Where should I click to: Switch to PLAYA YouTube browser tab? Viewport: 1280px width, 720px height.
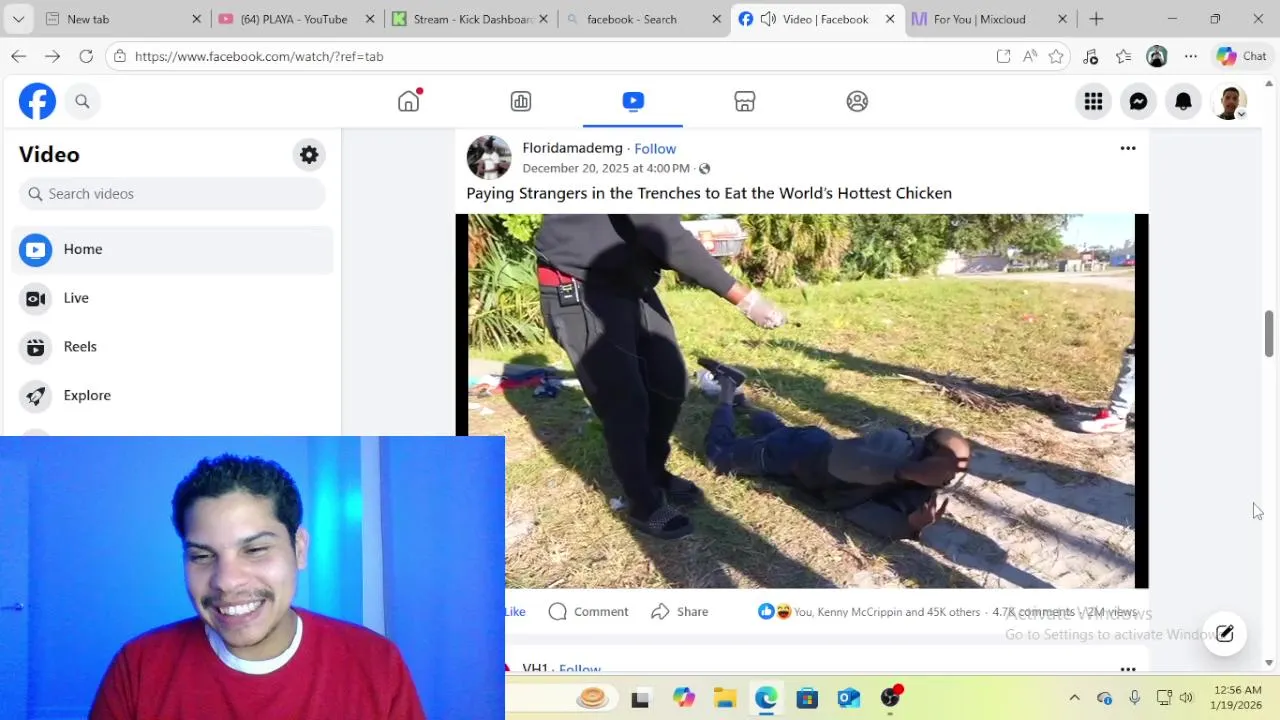coord(294,19)
